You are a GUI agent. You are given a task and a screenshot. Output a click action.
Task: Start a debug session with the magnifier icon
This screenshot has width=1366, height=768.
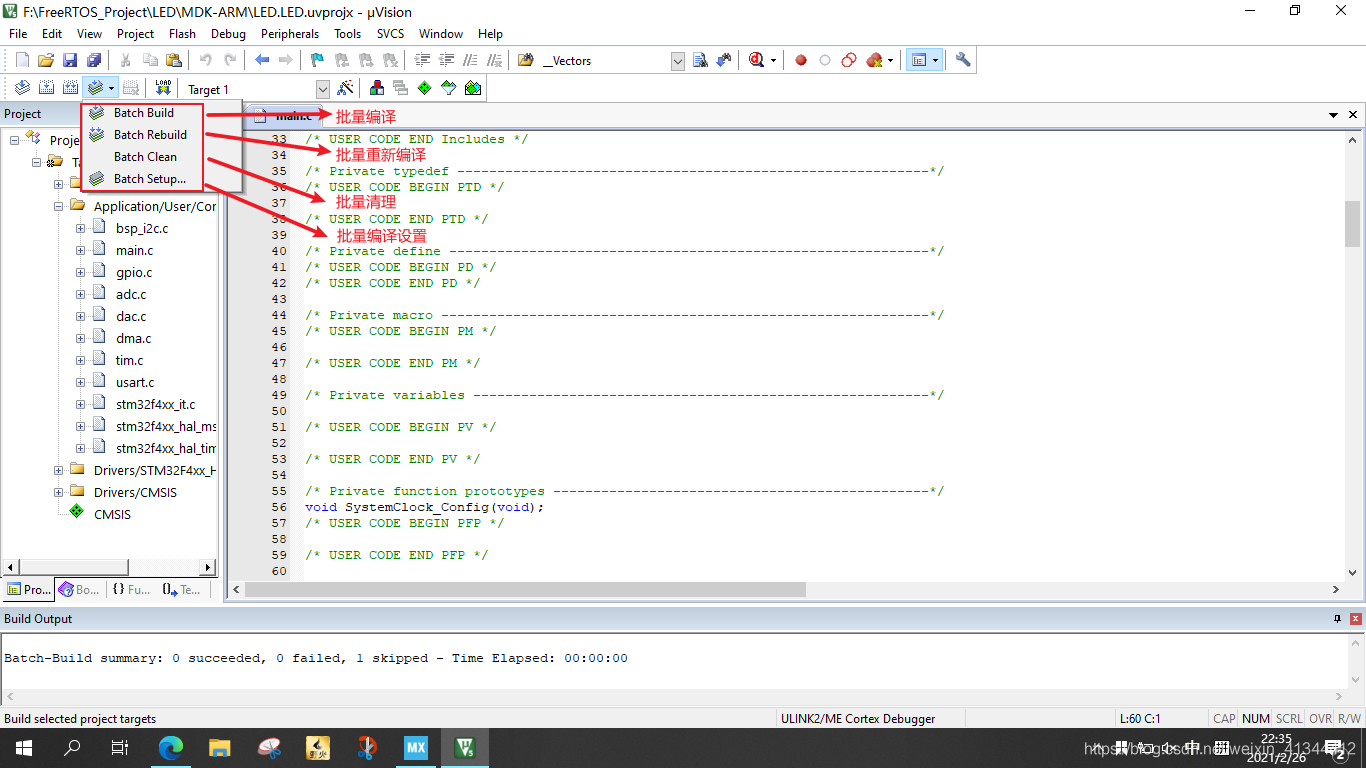point(755,59)
